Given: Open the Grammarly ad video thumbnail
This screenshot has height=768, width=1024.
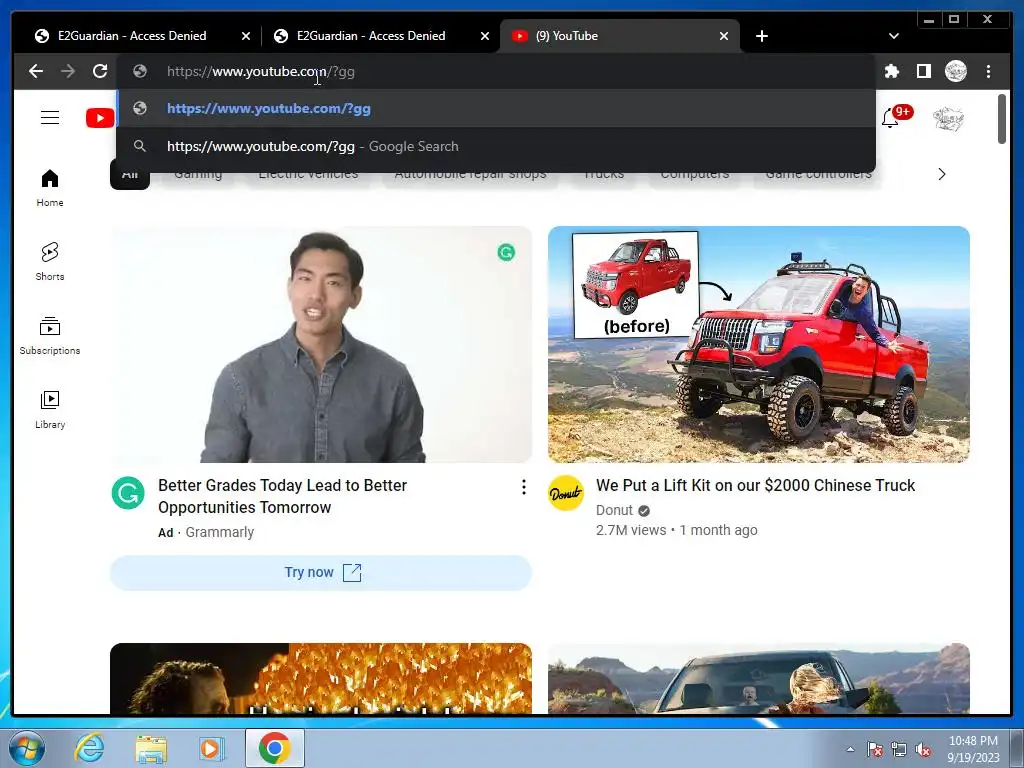Looking at the screenshot, I should pyautogui.click(x=321, y=344).
